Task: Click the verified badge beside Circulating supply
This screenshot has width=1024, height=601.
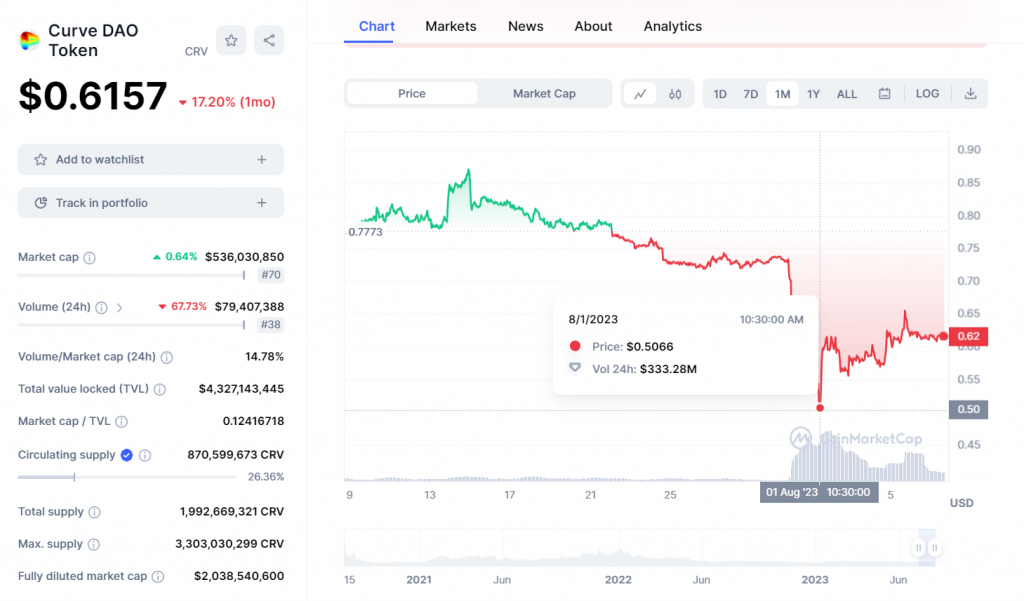Action: pyautogui.click(x=127, y=455)
